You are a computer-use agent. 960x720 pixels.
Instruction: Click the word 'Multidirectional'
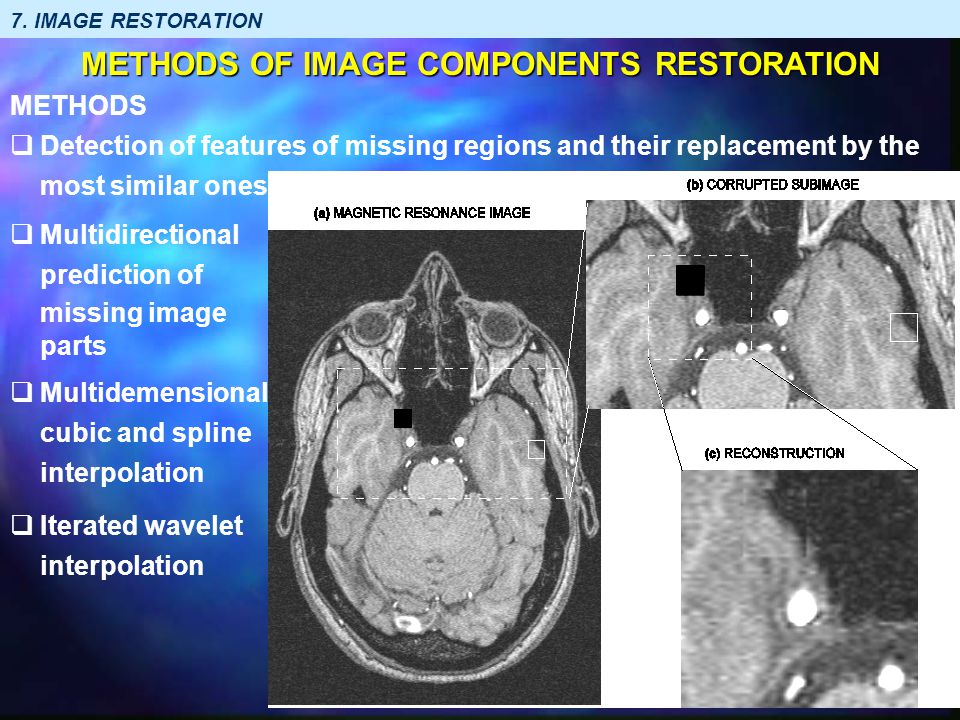140,234
